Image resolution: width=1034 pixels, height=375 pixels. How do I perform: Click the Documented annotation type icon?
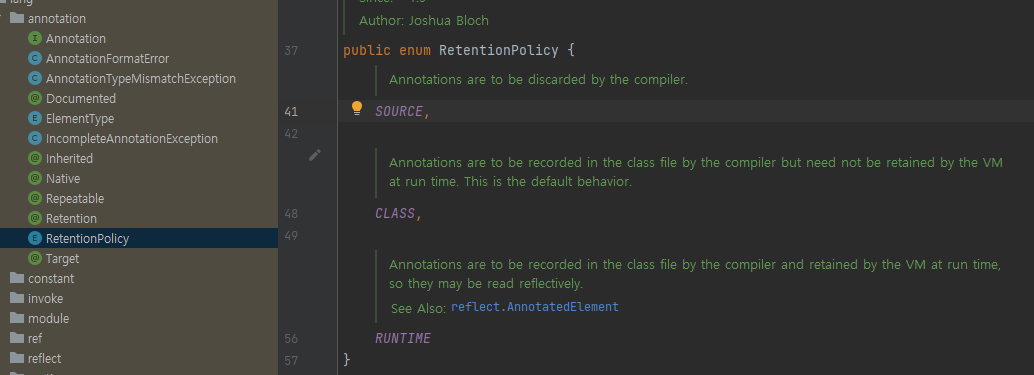[x=35, y=99]
